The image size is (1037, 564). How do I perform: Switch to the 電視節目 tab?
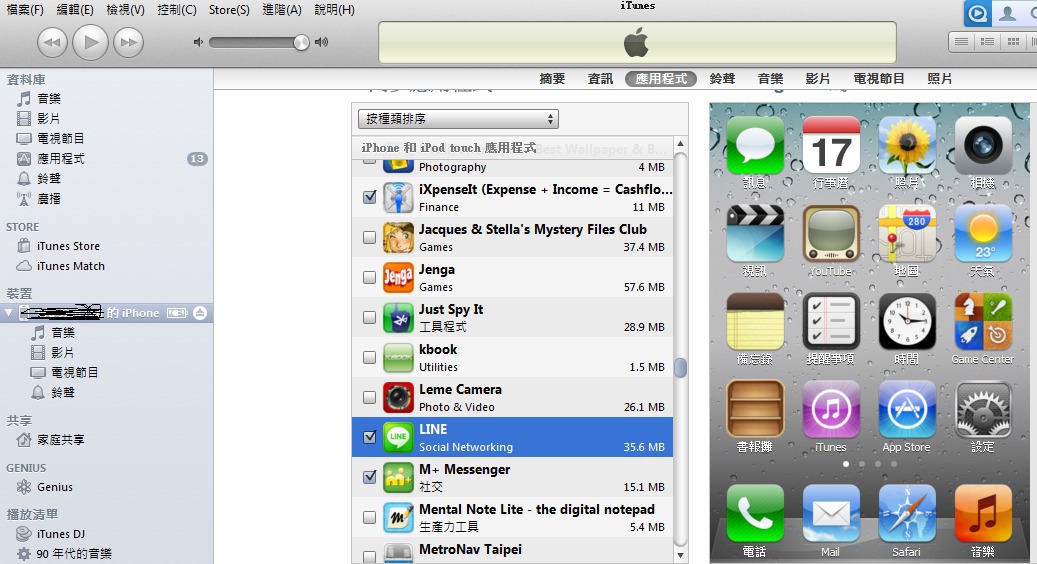[x=879, y=79]
